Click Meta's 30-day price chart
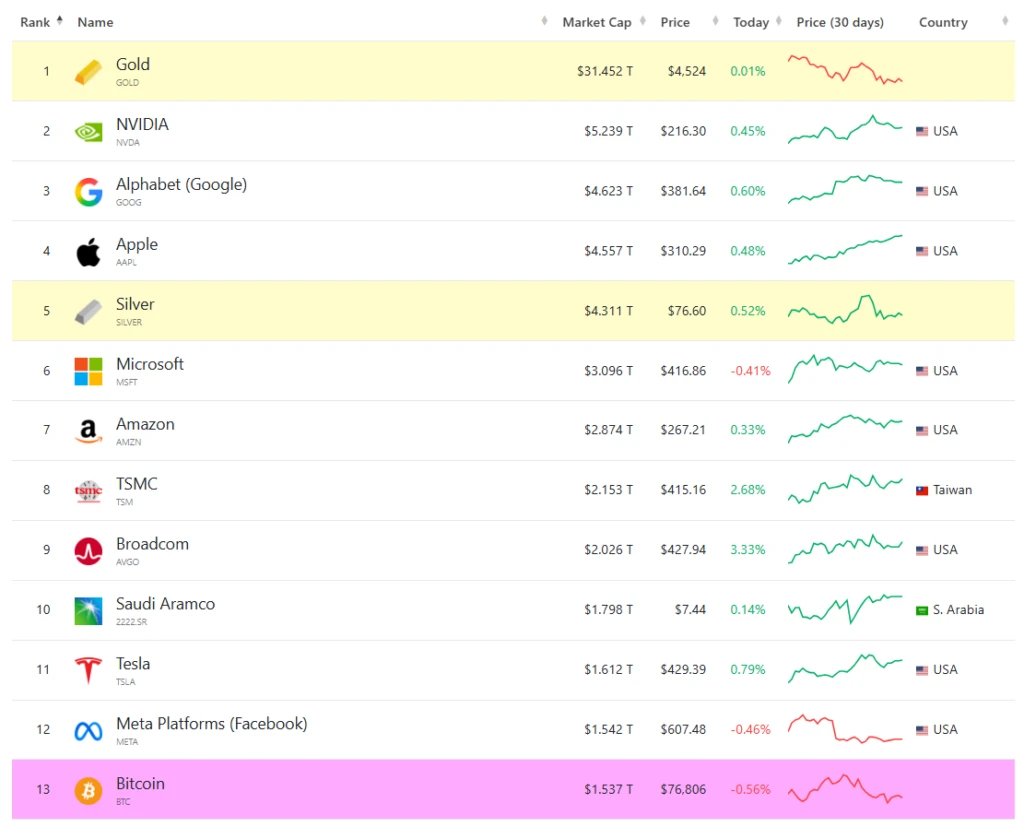This screenshot has width=1024, height=827. click(845, 729)
